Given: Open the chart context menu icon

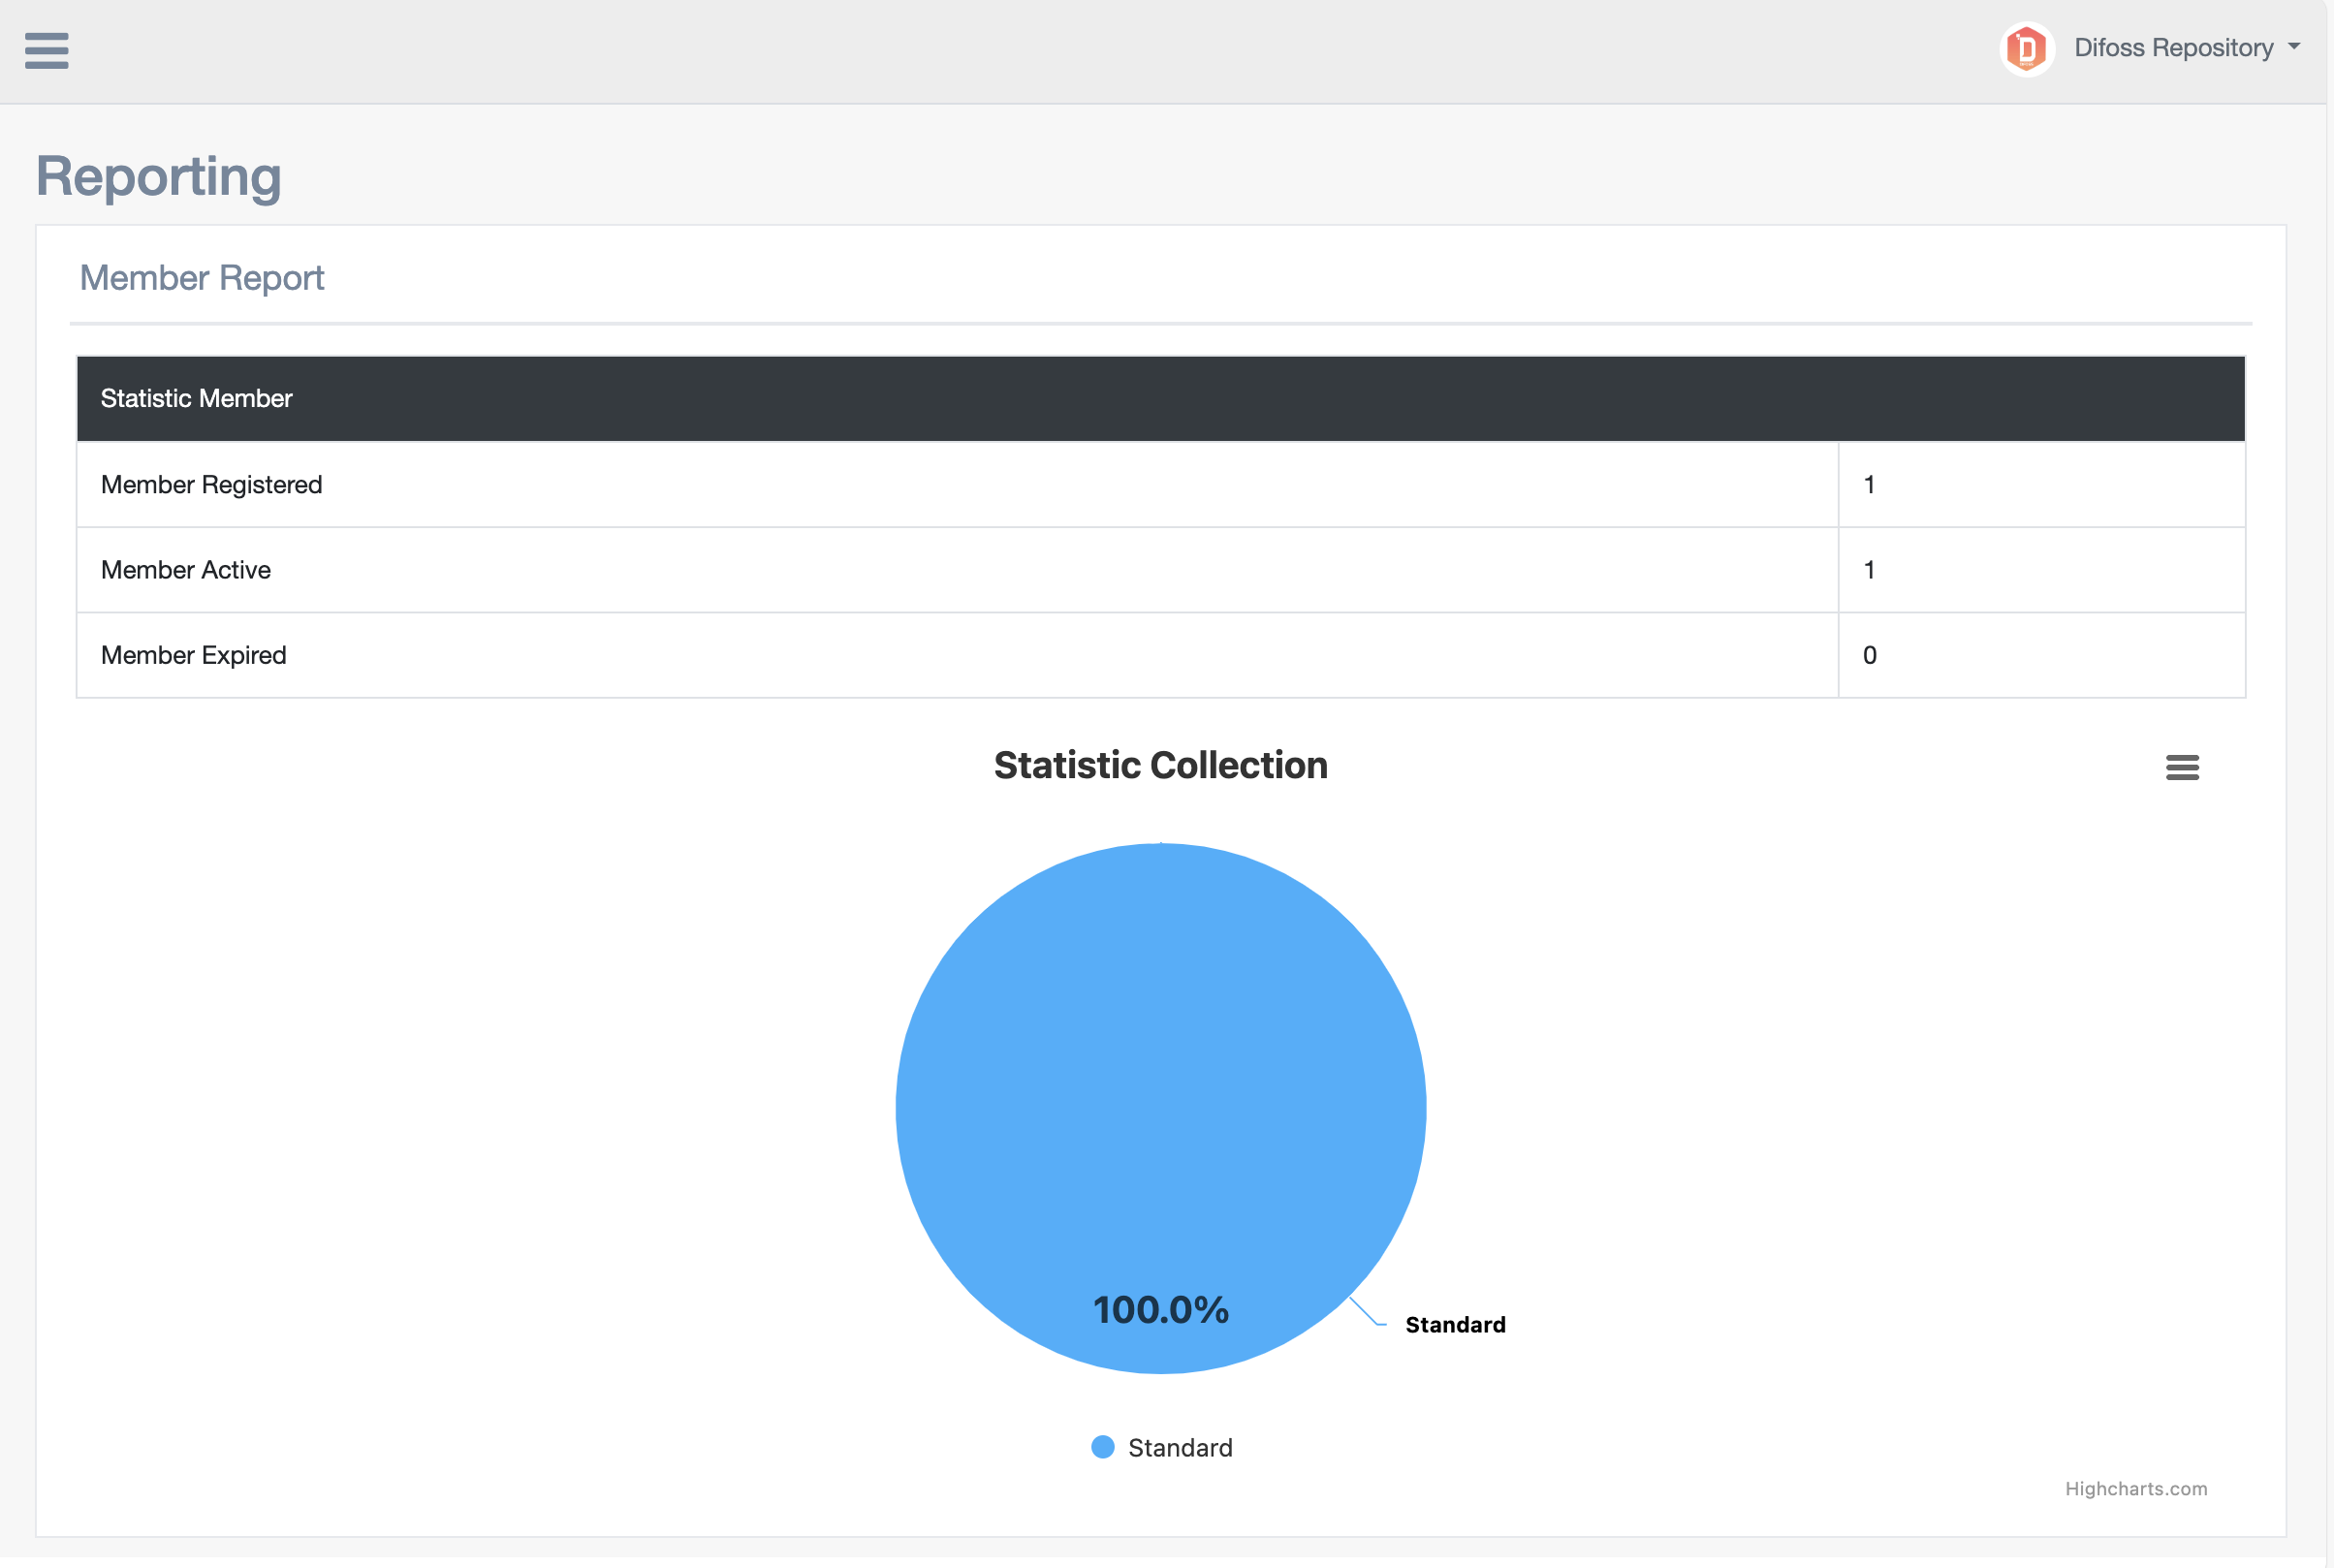Looking at the screenshot, I should pyautogui.click(x=2181, y=767).
